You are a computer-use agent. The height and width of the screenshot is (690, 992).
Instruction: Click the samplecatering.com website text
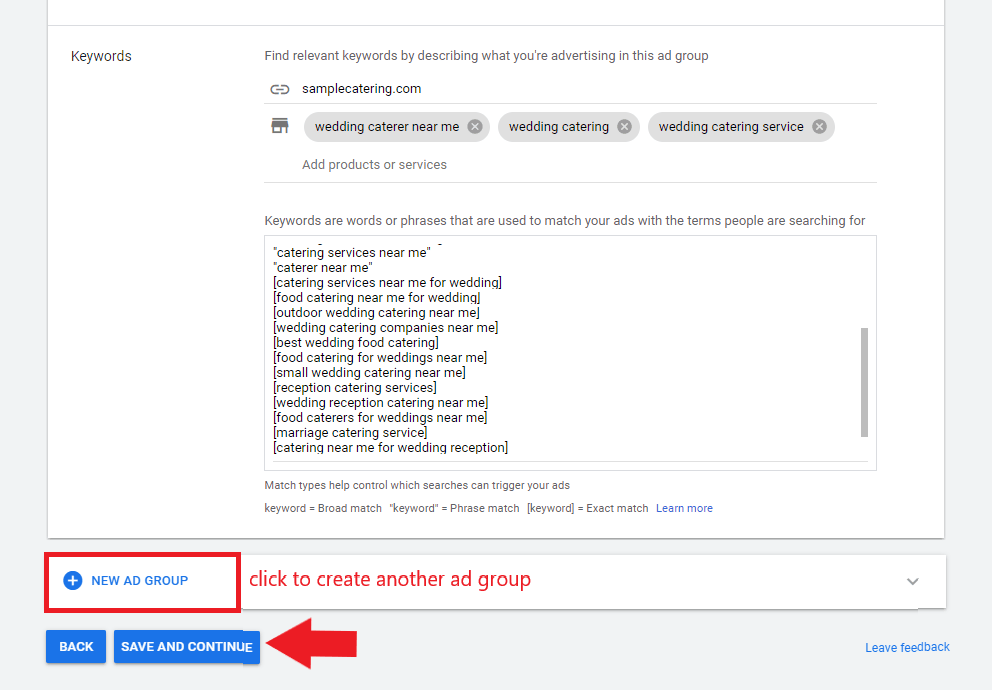point(361,89)
